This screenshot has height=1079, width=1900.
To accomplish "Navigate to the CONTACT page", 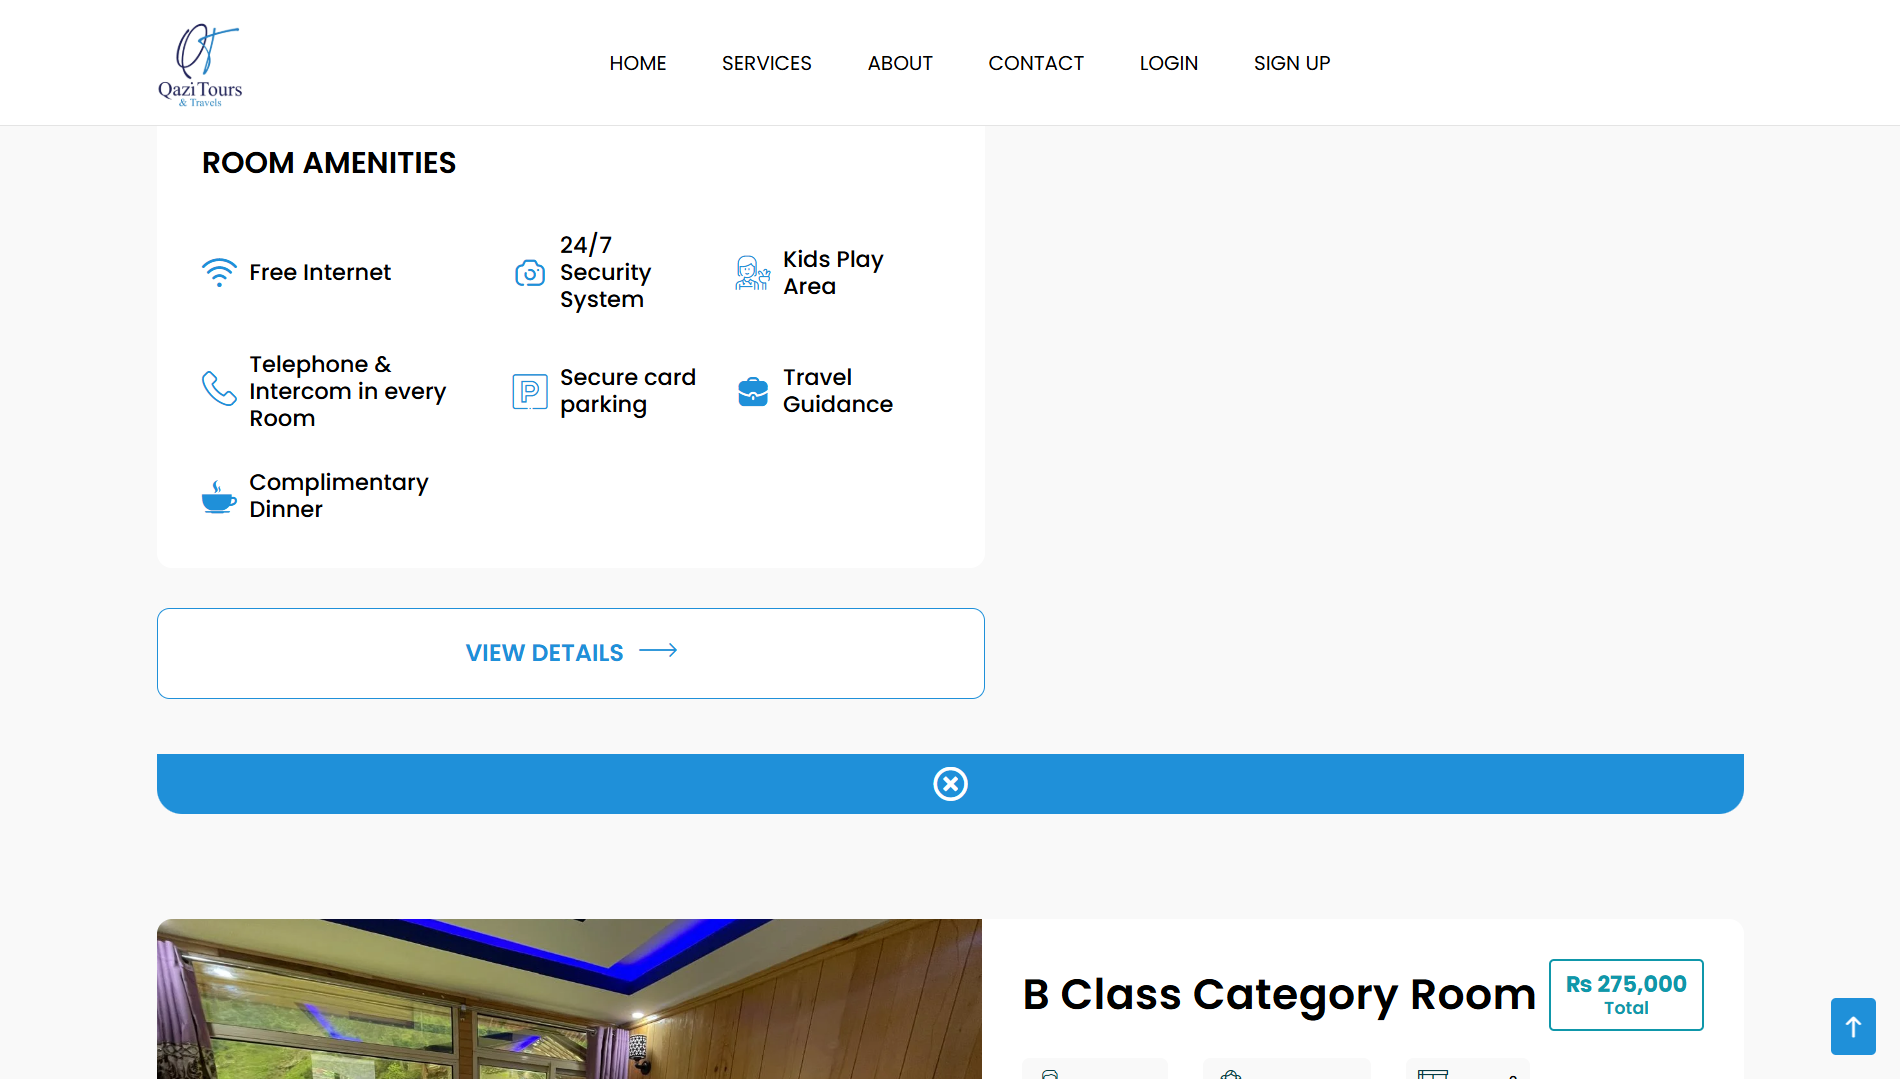I will [x=1036, y=63].
